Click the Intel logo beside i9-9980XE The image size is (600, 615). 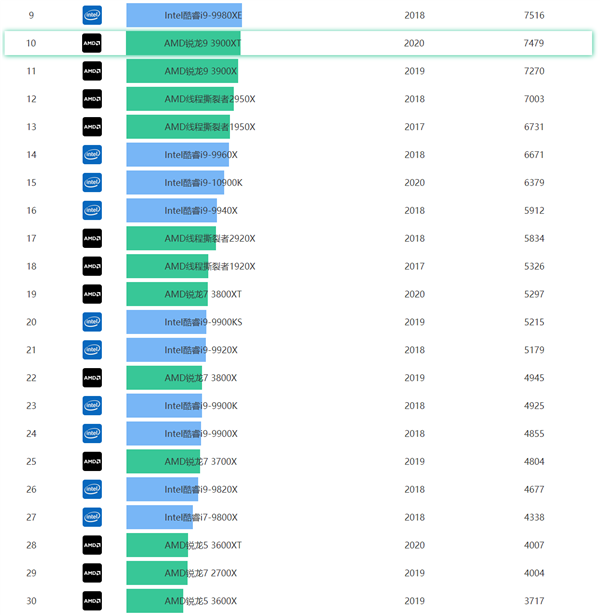[92, 15]
